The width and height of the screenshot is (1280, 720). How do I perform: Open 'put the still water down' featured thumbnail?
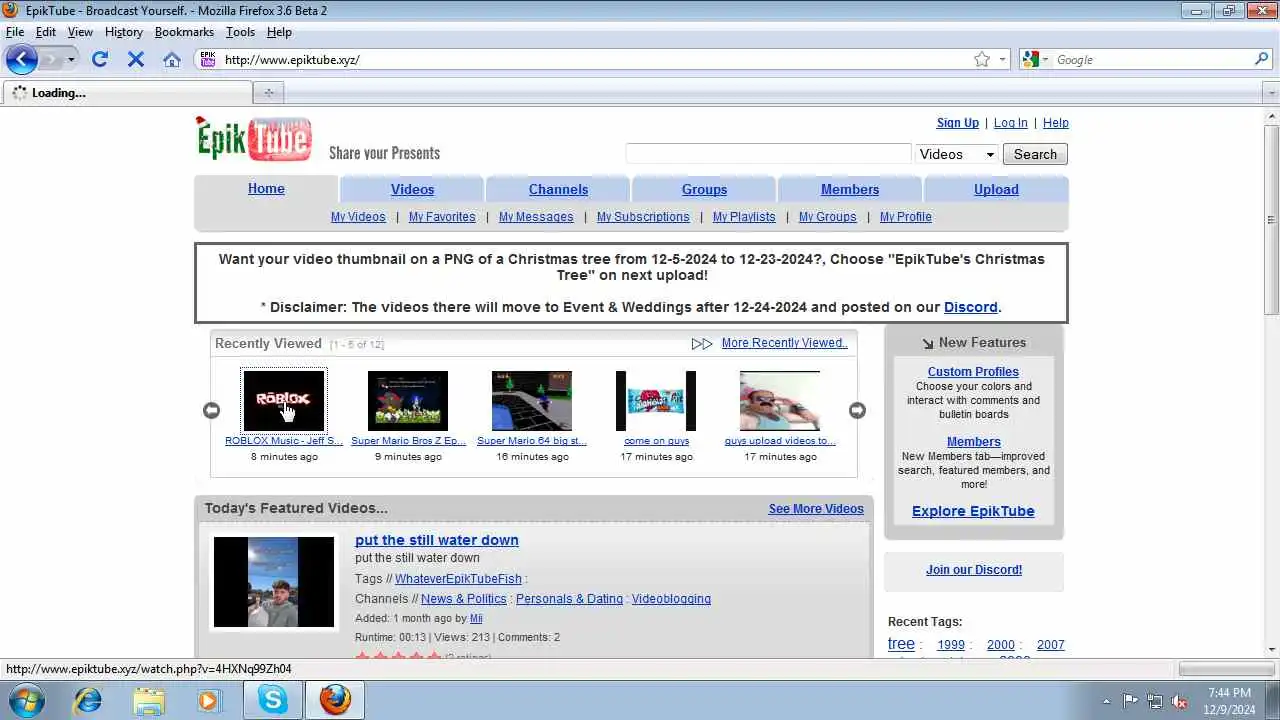click(274, 582)
